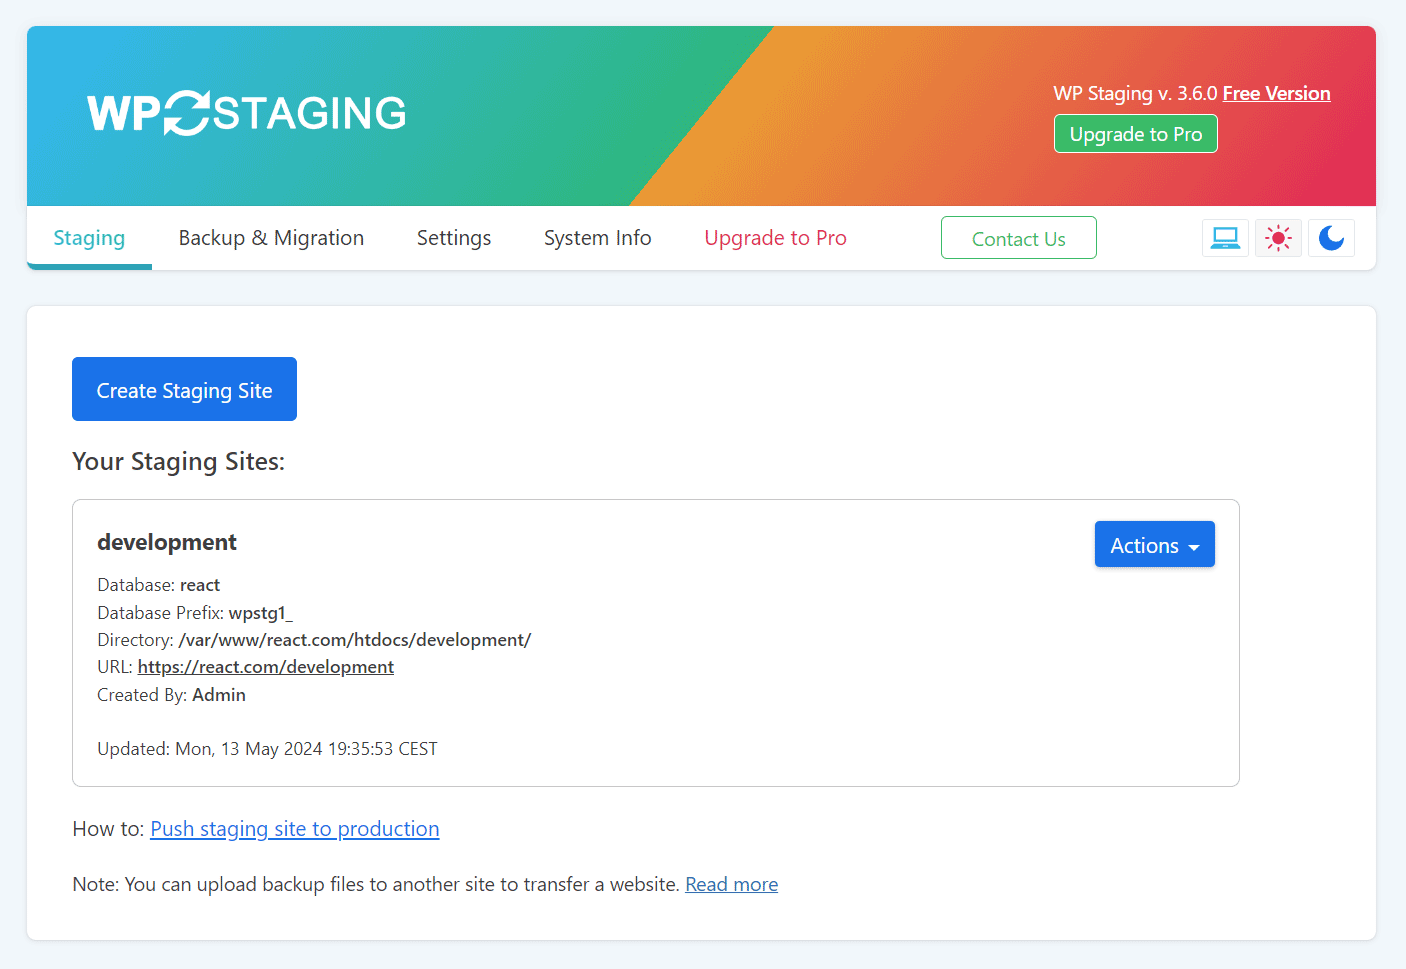Open the Free Version link
Screen dimensions: 1406x969
pos(1276,93)
